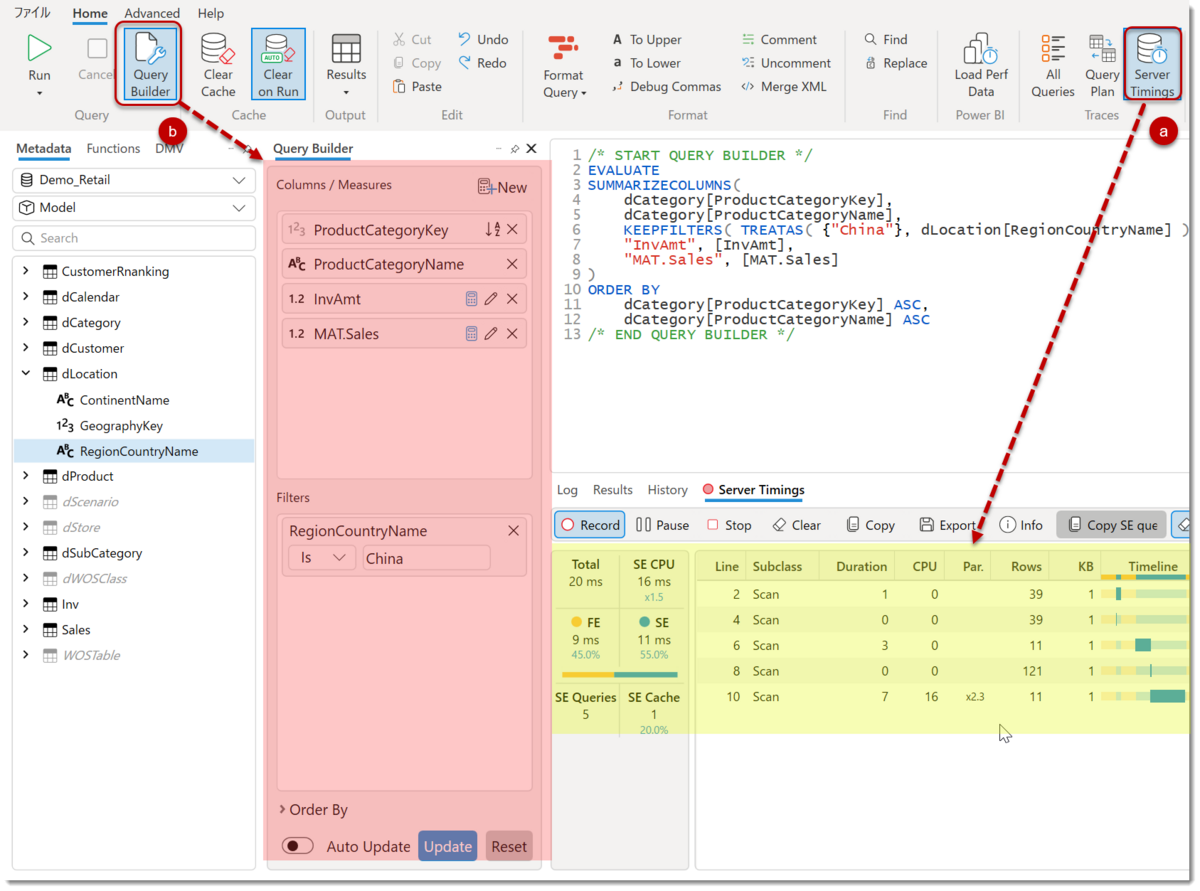Remove ProductCategoryName from columns
The width and height of the screenshot is (1200, 891).
point(512,264)
